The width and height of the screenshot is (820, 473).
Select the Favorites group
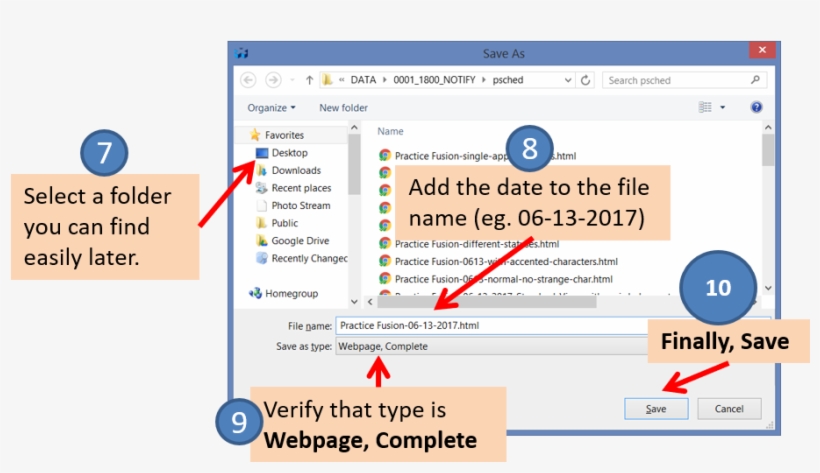pos(284,135)
